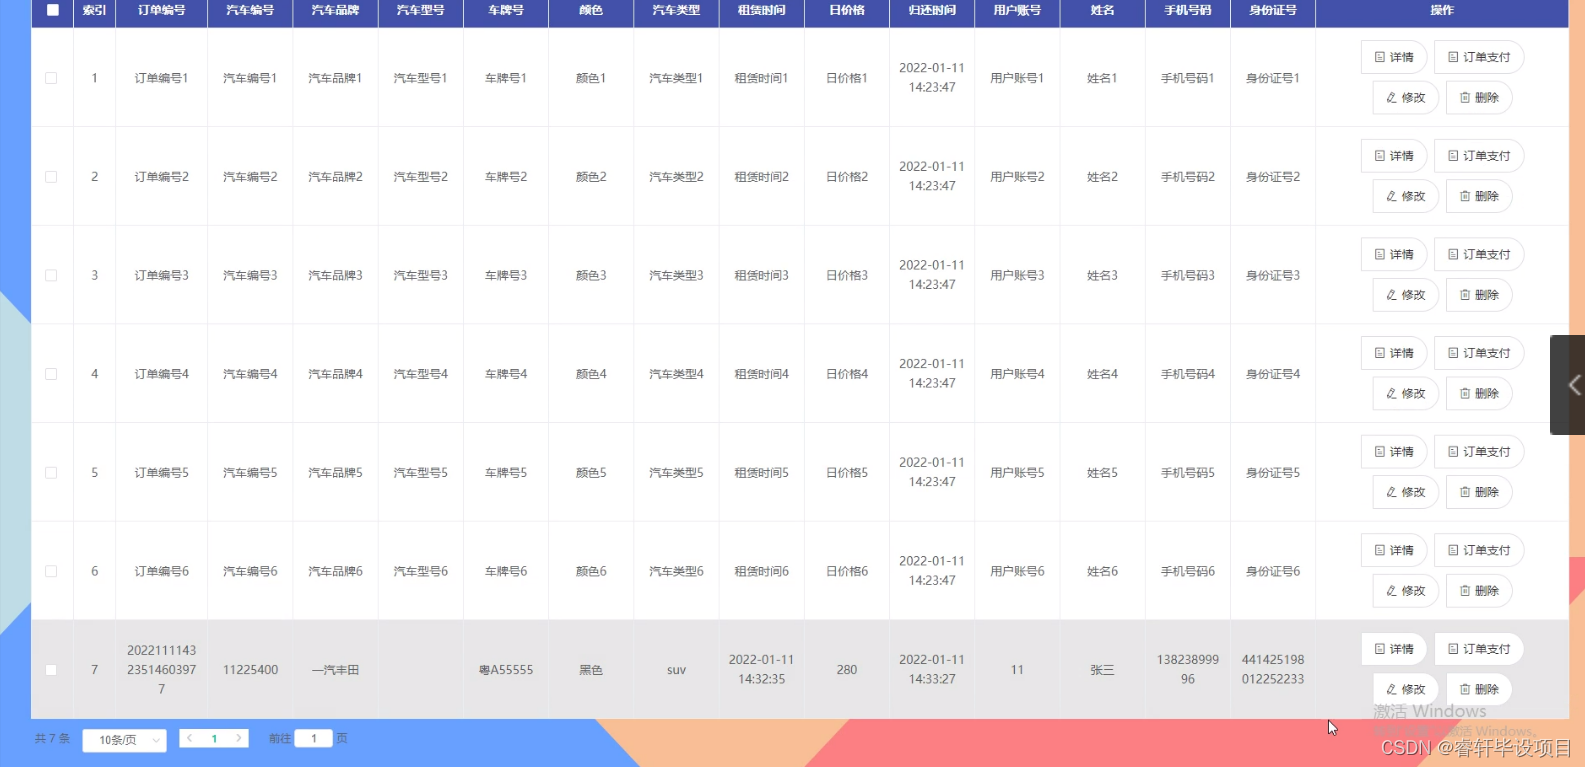Click 修改 for row 订单编号6
Screen dimensions: 1585x767
point(1405,591)
